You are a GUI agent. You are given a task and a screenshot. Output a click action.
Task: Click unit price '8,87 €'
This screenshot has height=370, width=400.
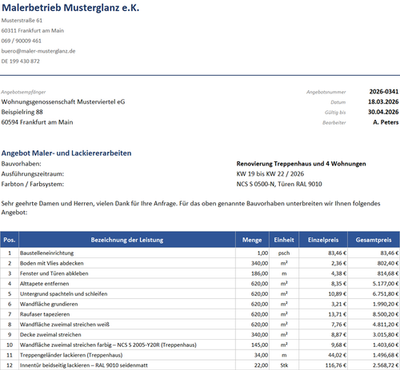[339, 335]
